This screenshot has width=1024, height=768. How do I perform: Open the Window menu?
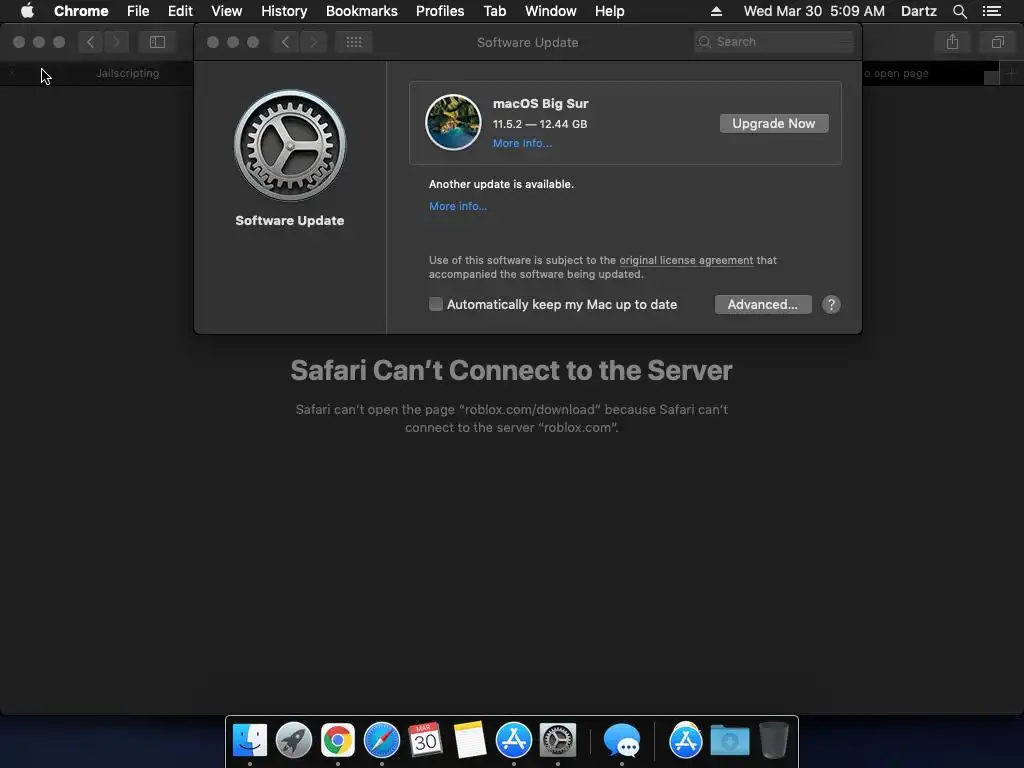coord(551,11)
